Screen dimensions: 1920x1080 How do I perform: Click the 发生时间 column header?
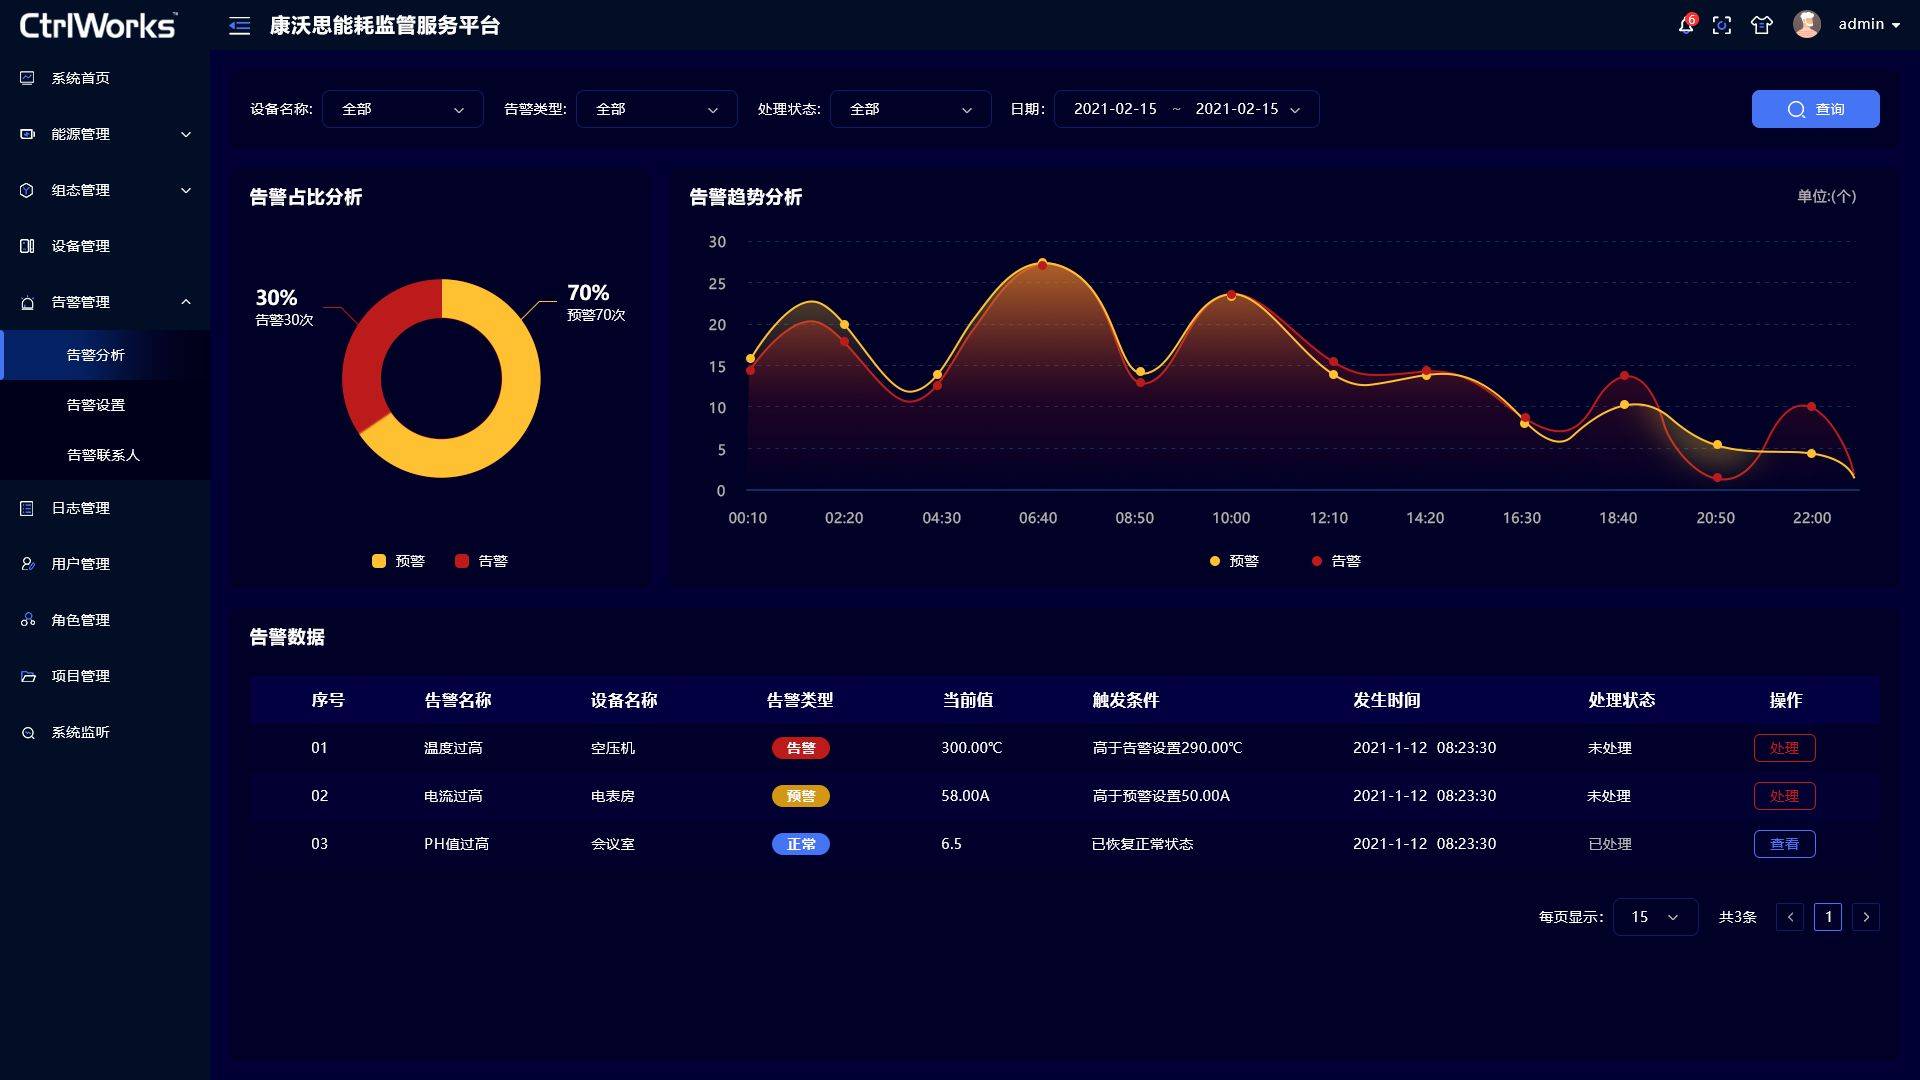point(1386,700)
